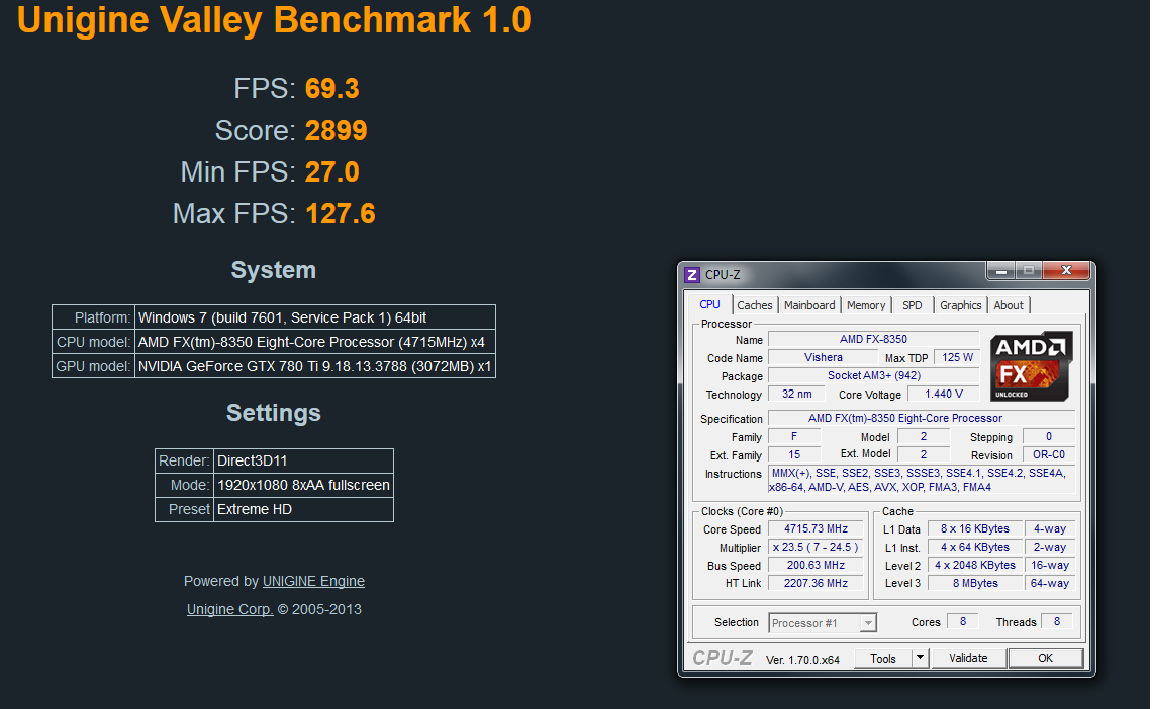Click the Platform row Windows 7 text
Viewport: 1152px width, 709px height.
tap(282, 318)
